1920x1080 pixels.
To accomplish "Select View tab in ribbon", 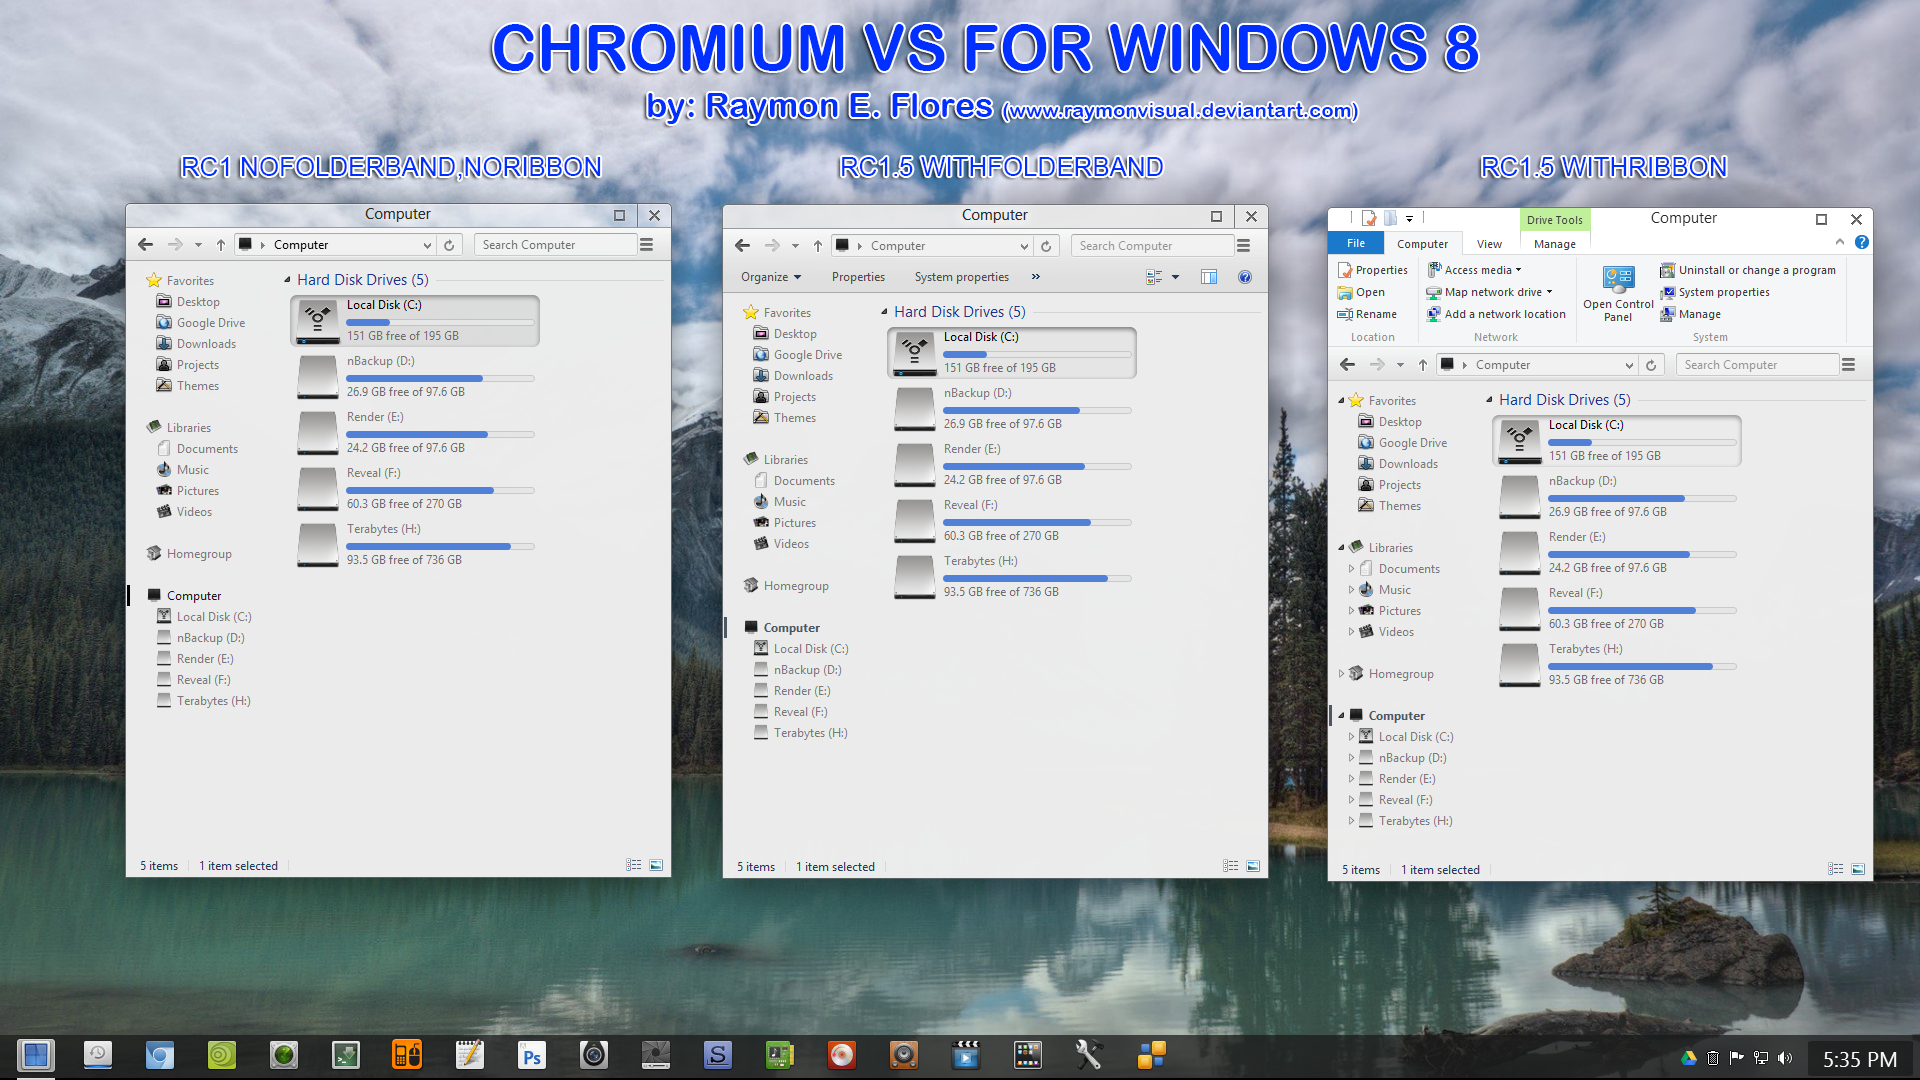I will (1489, 244).
